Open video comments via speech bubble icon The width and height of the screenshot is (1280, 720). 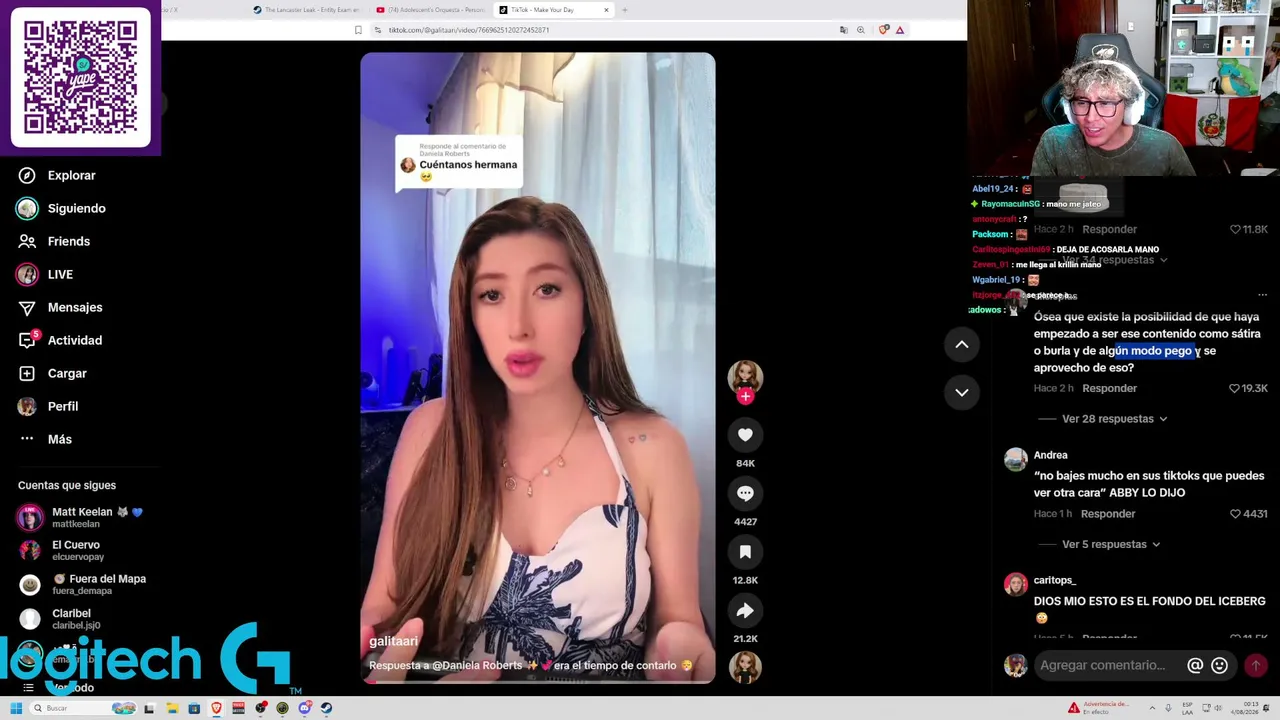click(745, 493)
